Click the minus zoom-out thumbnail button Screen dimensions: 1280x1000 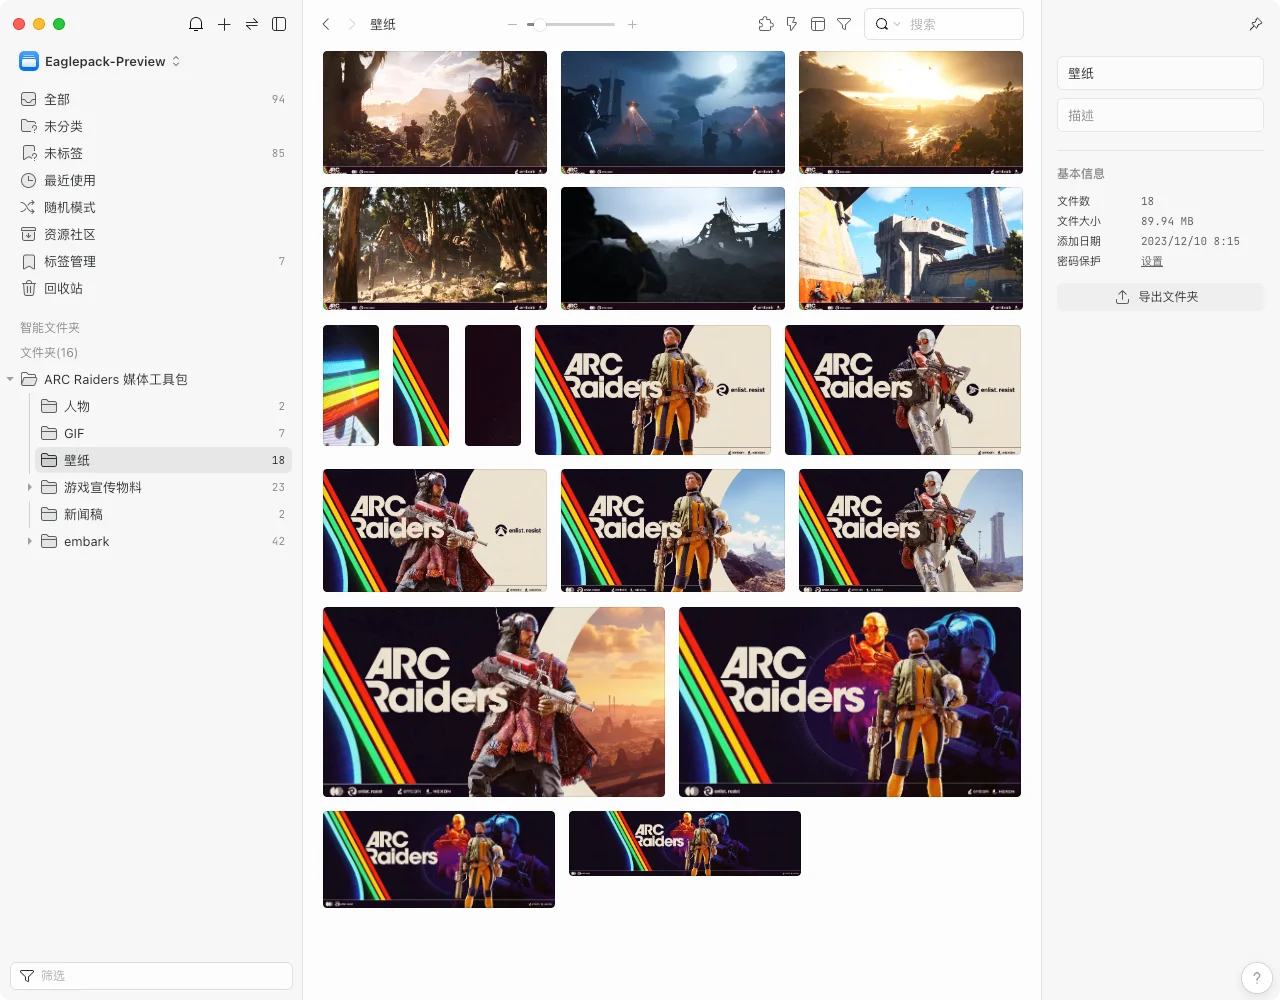512,24
